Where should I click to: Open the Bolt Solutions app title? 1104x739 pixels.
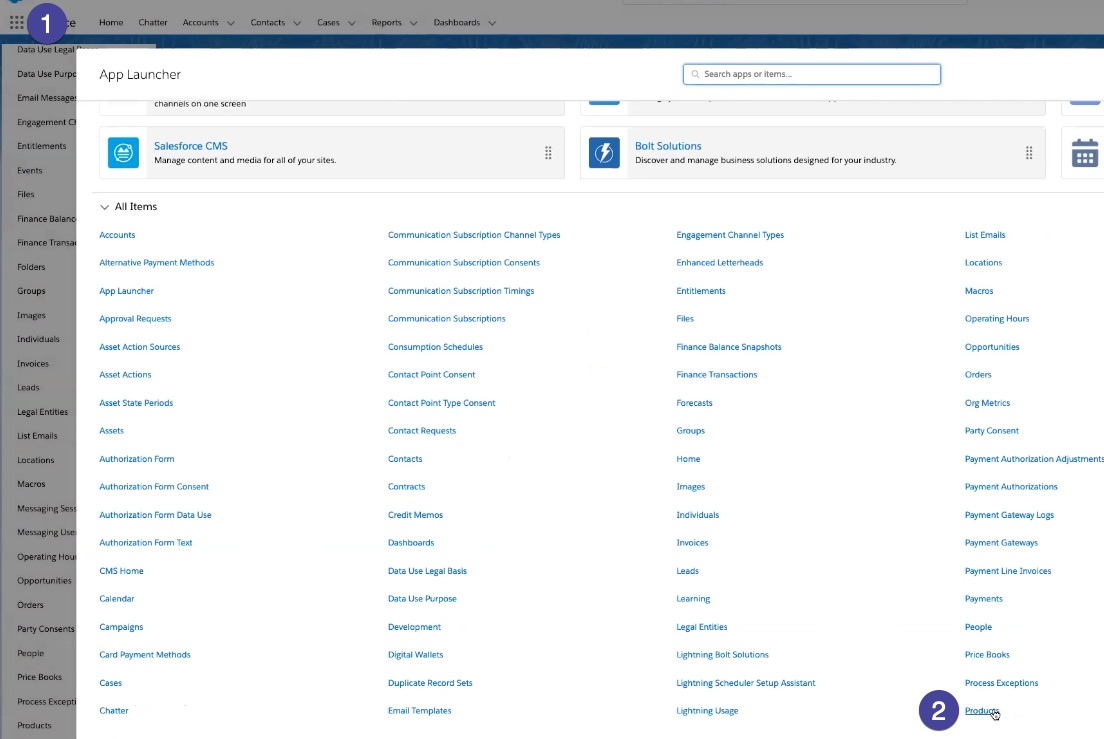(668, 146)
